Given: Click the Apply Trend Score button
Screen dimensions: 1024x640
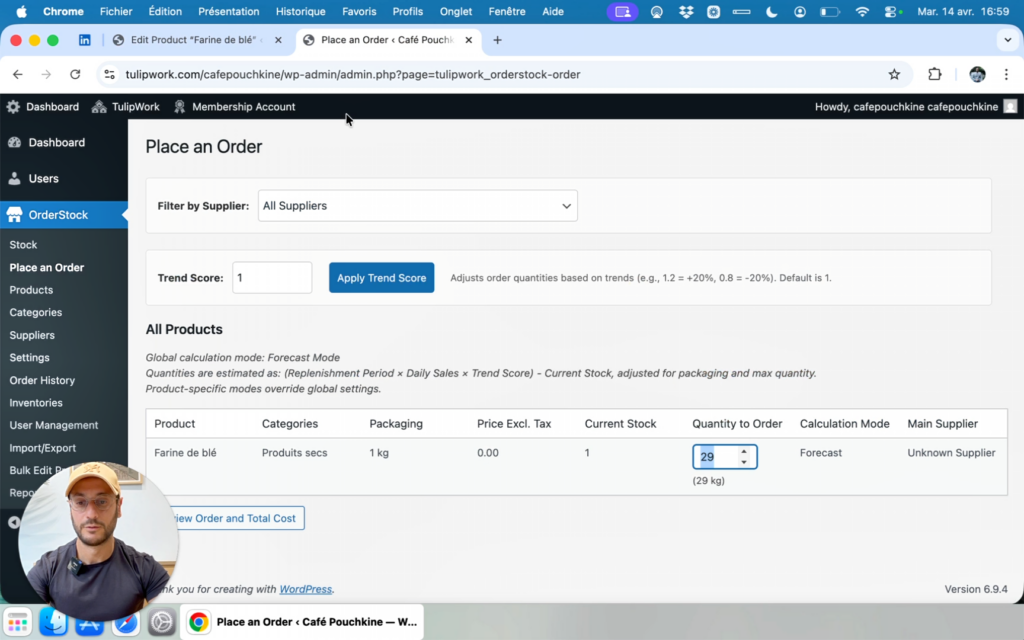Looking at the screenshot, I should (x=381, y=278).
